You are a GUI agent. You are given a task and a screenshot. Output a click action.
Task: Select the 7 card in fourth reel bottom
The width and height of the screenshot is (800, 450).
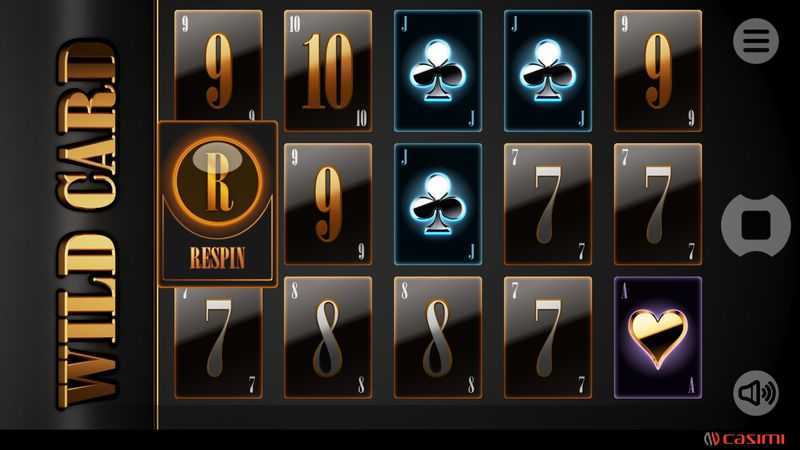click(548, 338)
